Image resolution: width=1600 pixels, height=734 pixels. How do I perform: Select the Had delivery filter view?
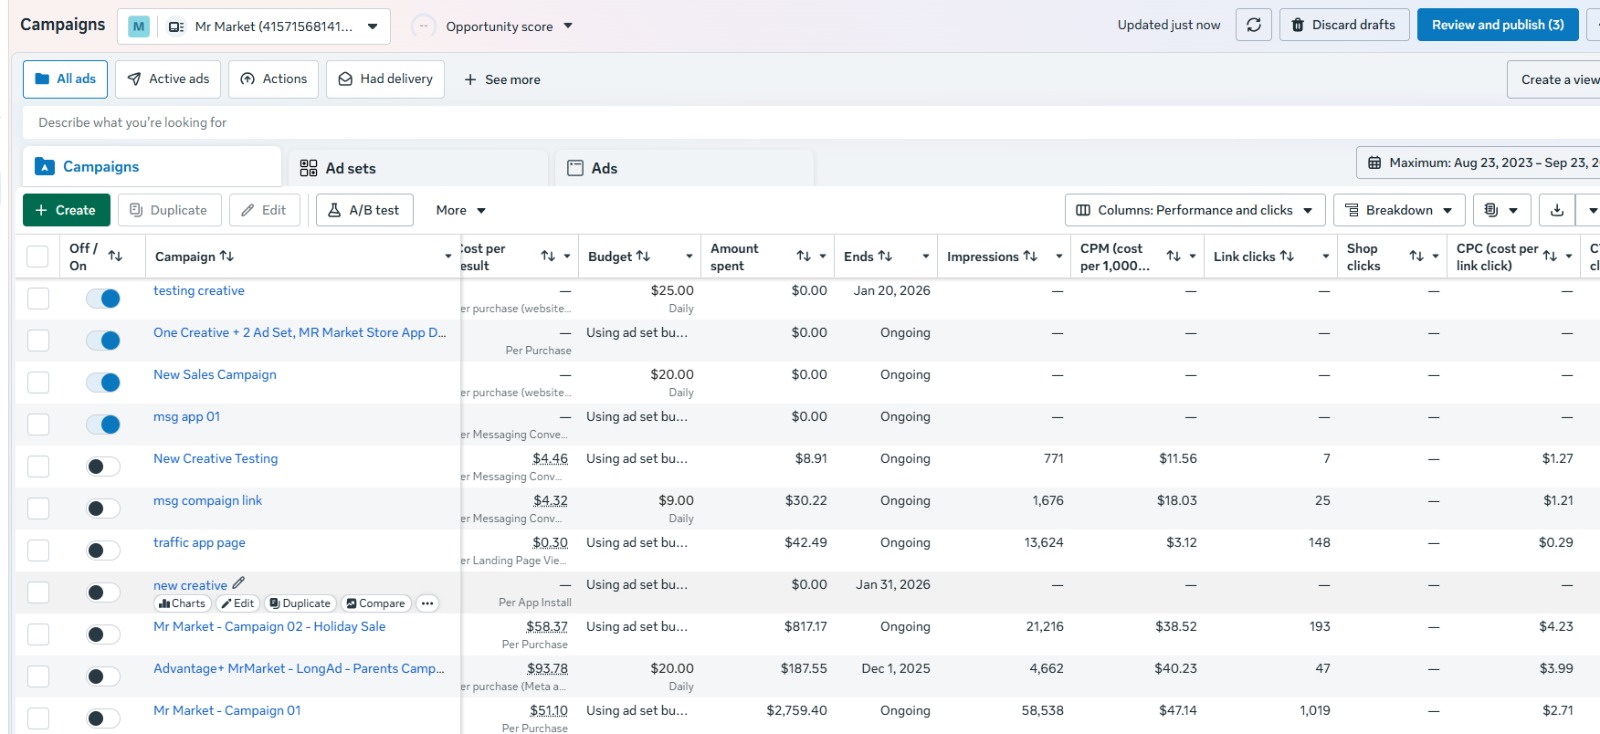point(385,79)
